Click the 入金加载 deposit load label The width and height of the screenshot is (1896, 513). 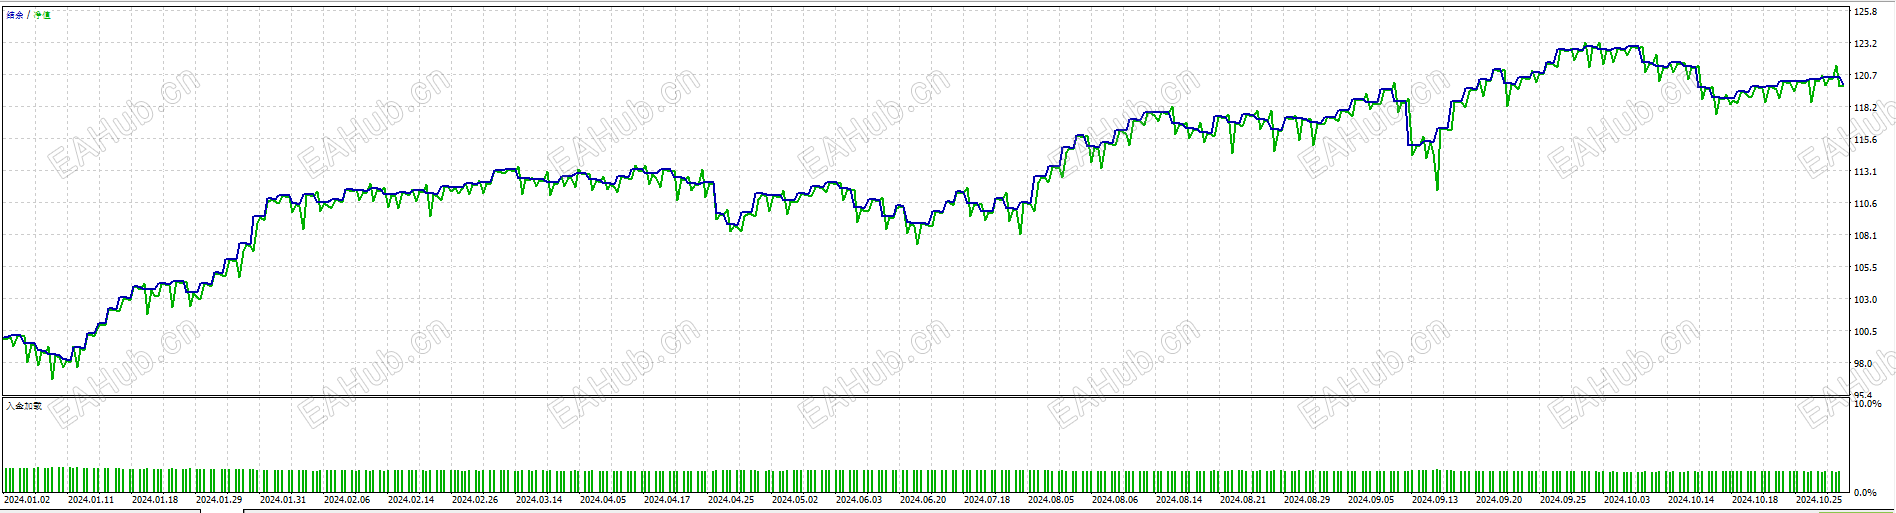pyautogui.click(x=24, y=406)
